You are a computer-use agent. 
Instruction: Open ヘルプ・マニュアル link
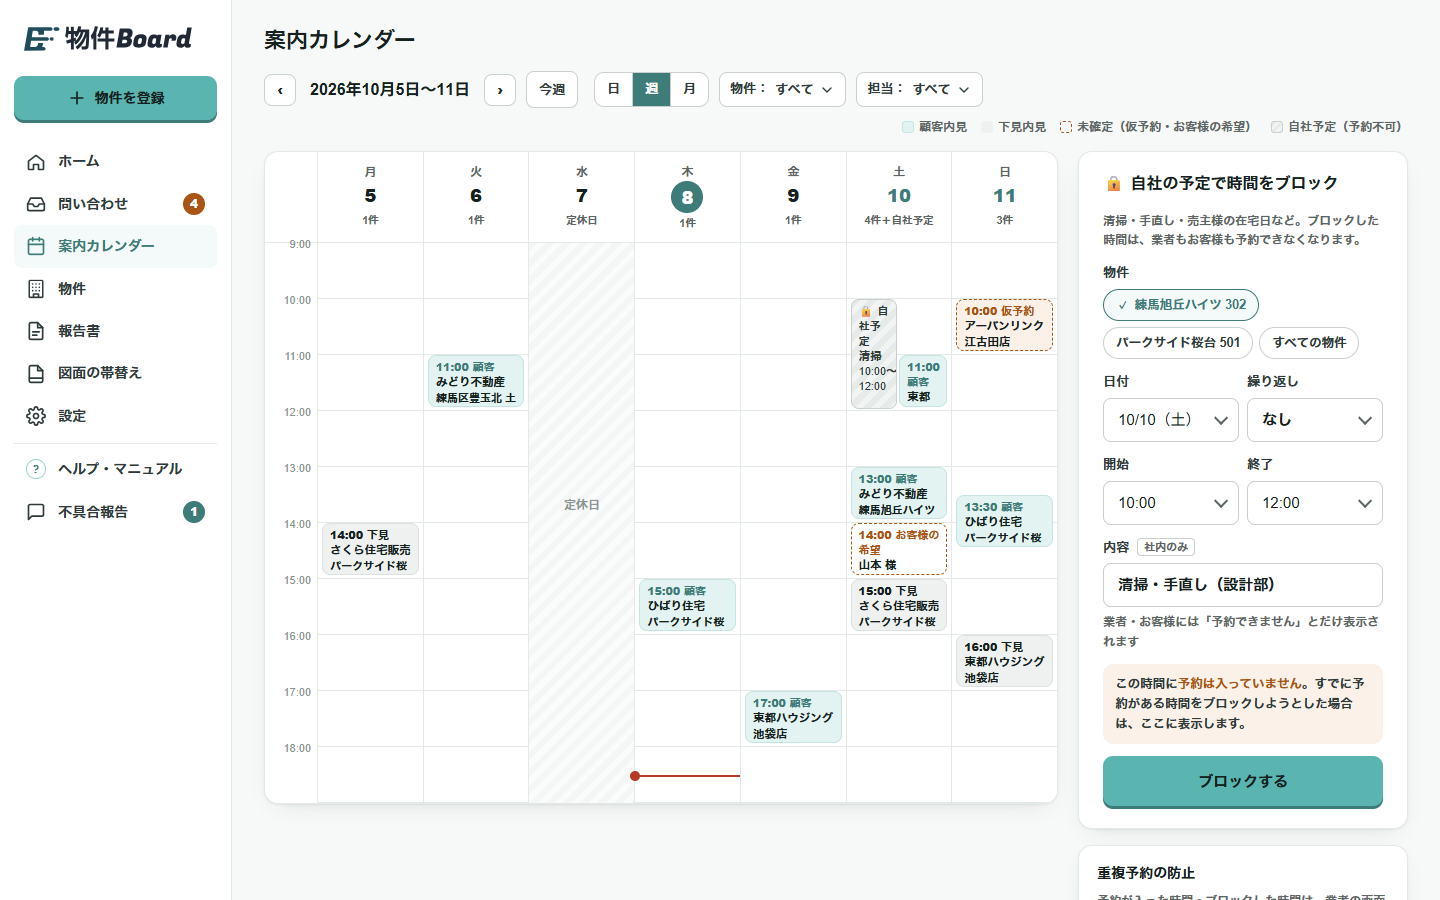point(115,469)
